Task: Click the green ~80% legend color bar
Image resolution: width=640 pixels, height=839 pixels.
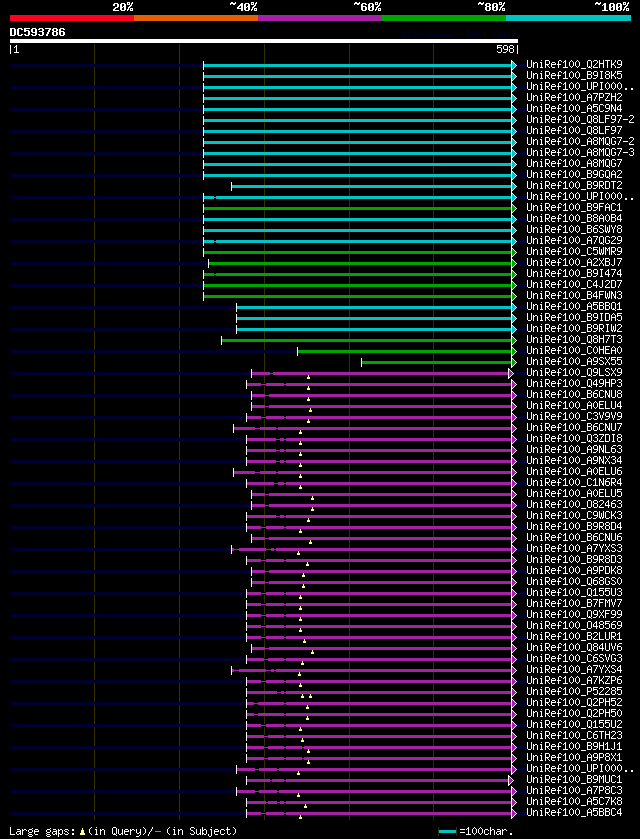Action: coord(444,18)
